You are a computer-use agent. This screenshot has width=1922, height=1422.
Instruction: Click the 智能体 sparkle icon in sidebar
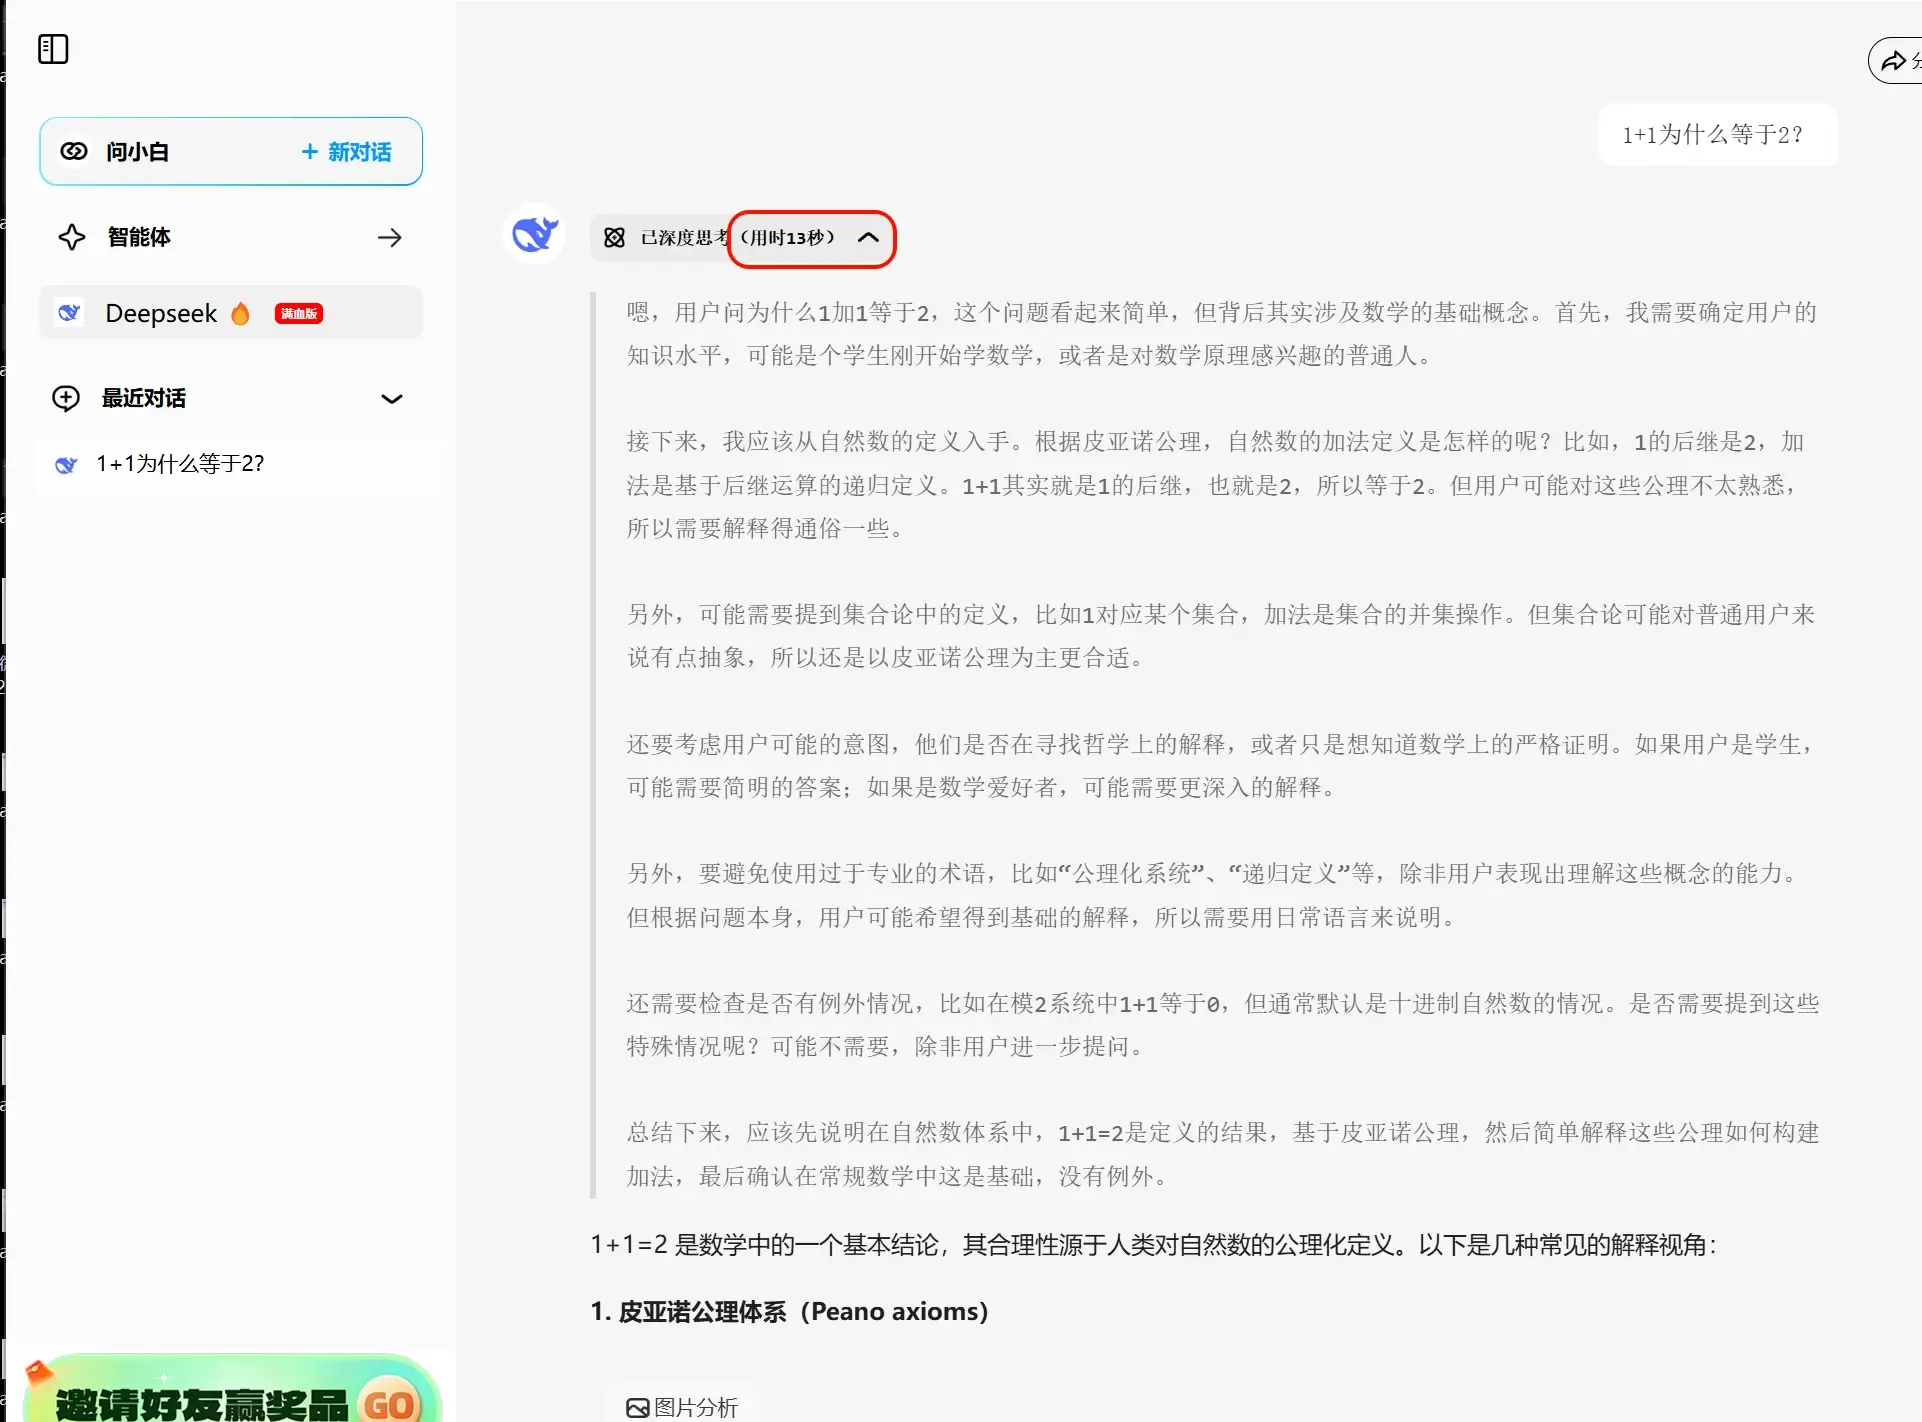(x=71, y=237)
